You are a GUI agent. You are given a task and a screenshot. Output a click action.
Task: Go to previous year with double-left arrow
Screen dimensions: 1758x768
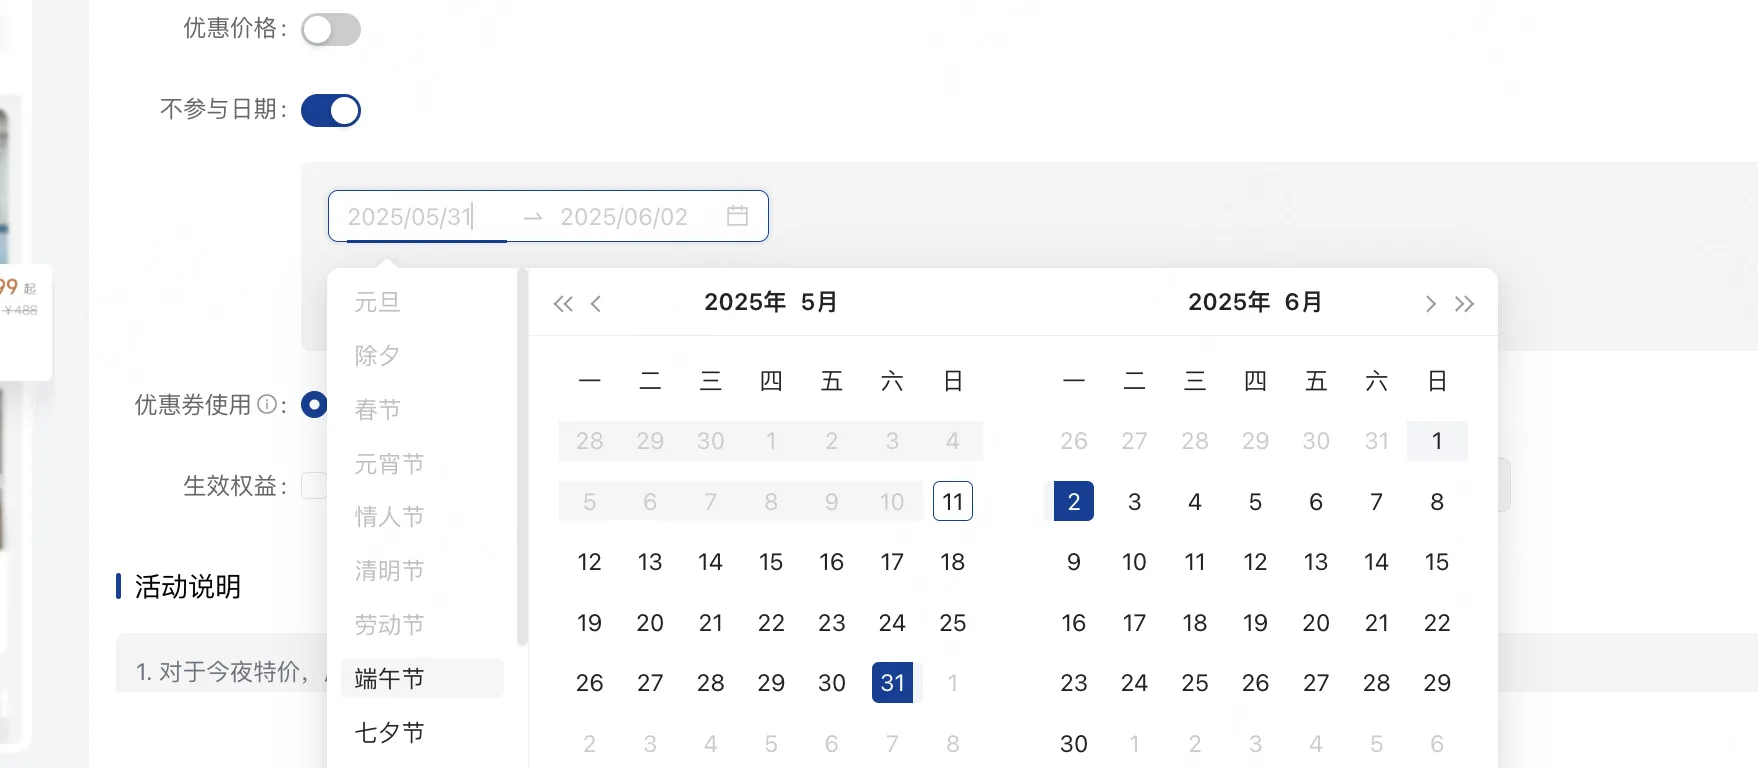point(563,304)
